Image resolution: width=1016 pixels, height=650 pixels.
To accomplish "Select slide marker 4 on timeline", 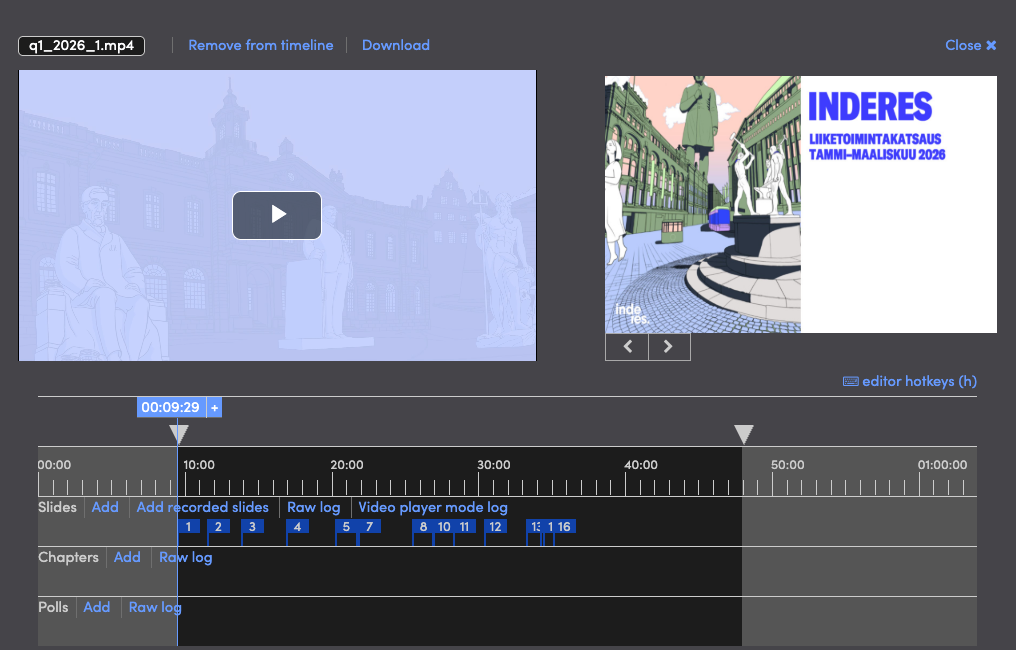I will pos(297,527).
